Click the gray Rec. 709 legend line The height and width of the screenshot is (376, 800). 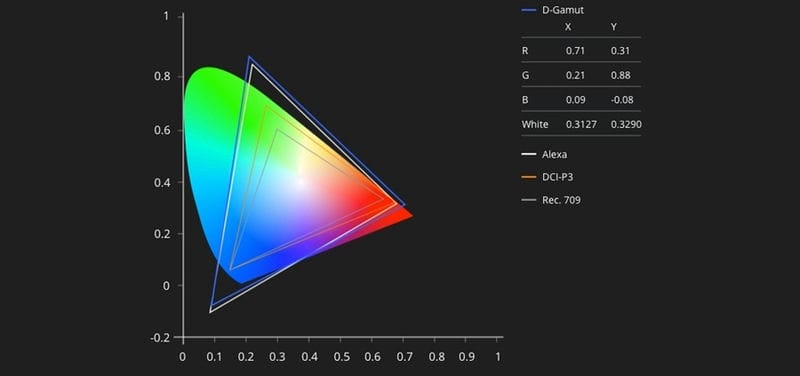[x=529, y=200]
